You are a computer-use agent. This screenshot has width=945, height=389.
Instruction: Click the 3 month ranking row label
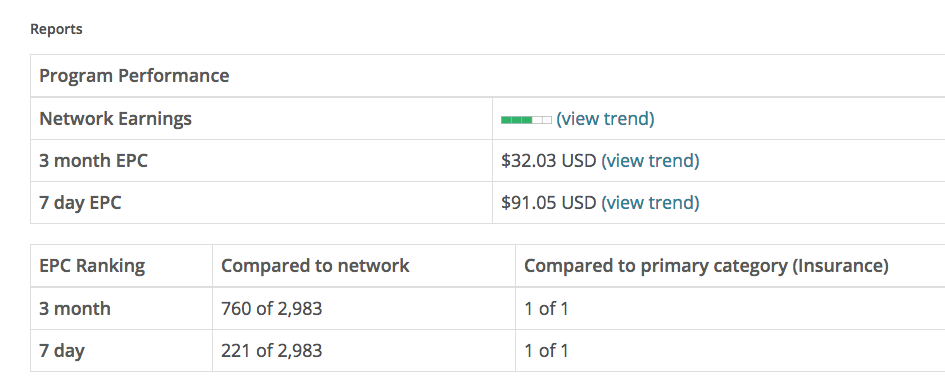pyautogui.click(x=75, y=309)
